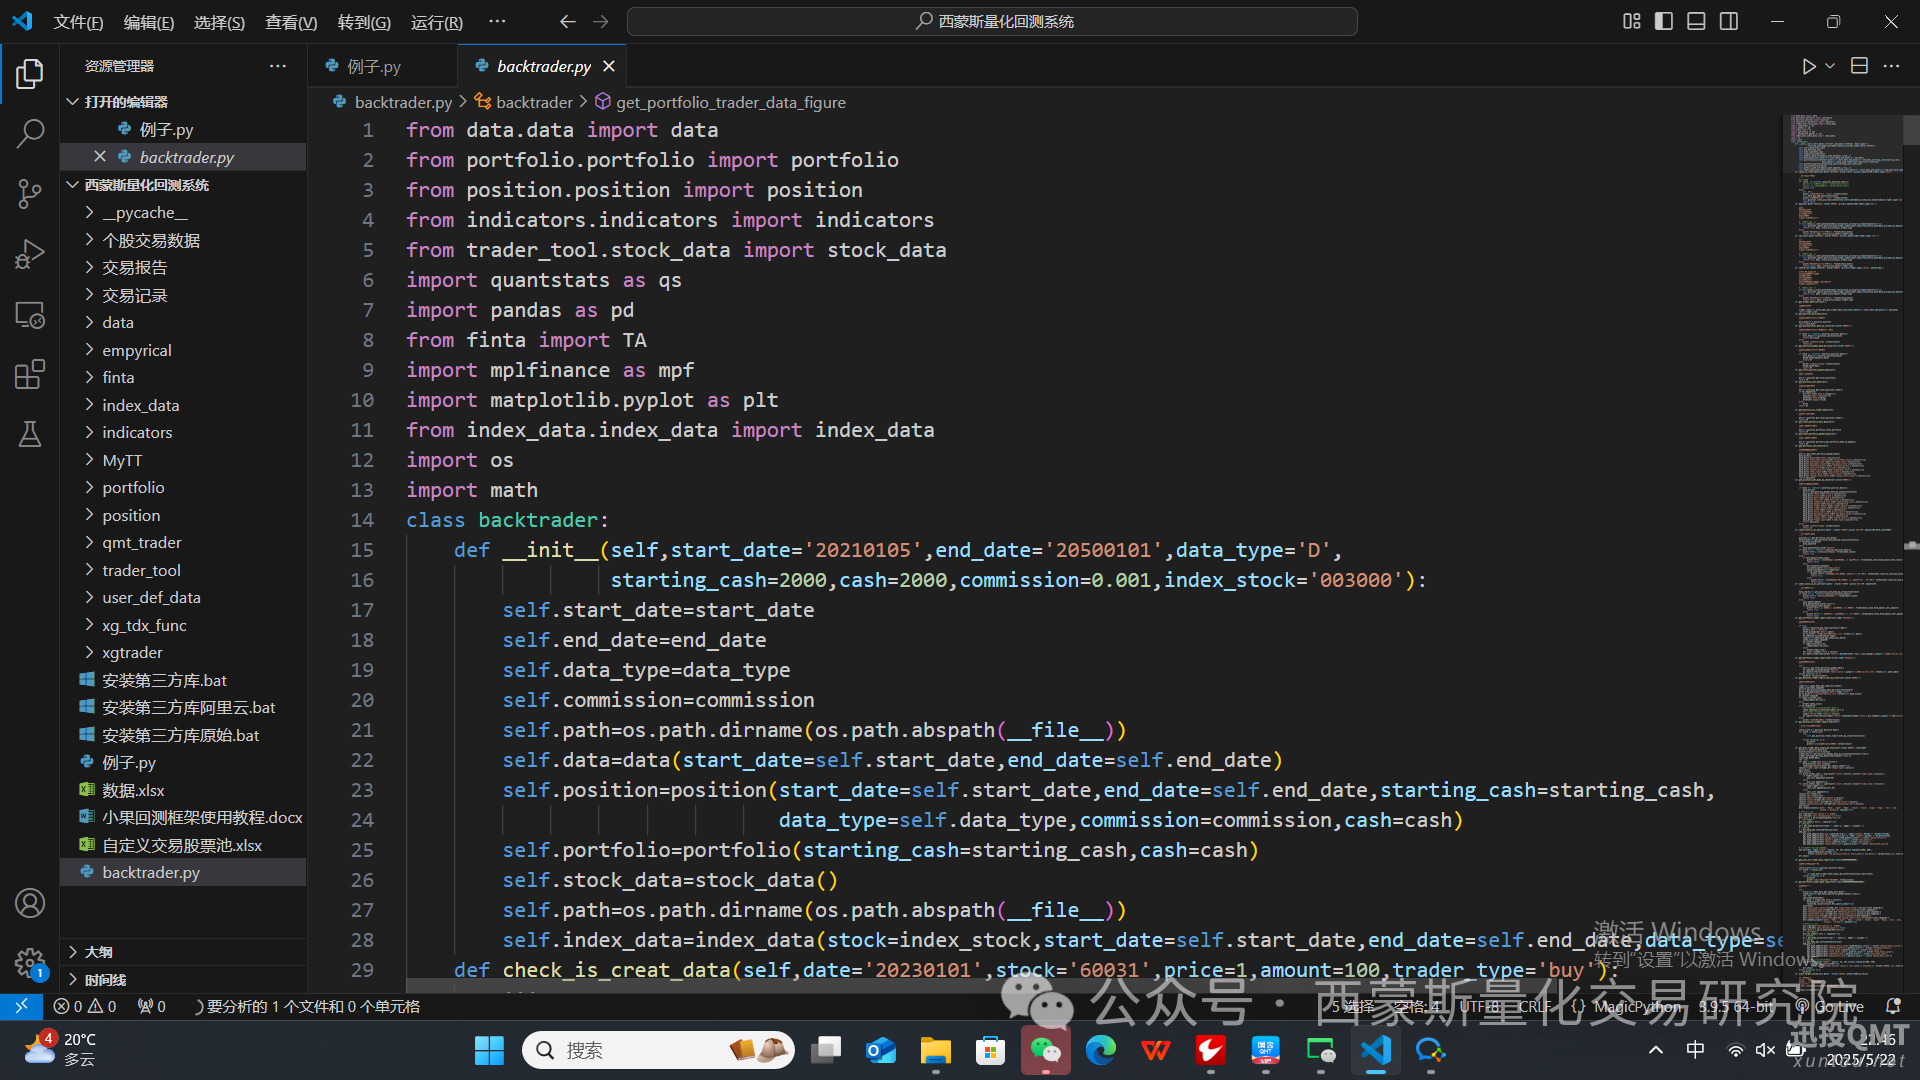Open the Testing flask view
Viewport: 1920px width, 1080px height.
coord(30,434)
